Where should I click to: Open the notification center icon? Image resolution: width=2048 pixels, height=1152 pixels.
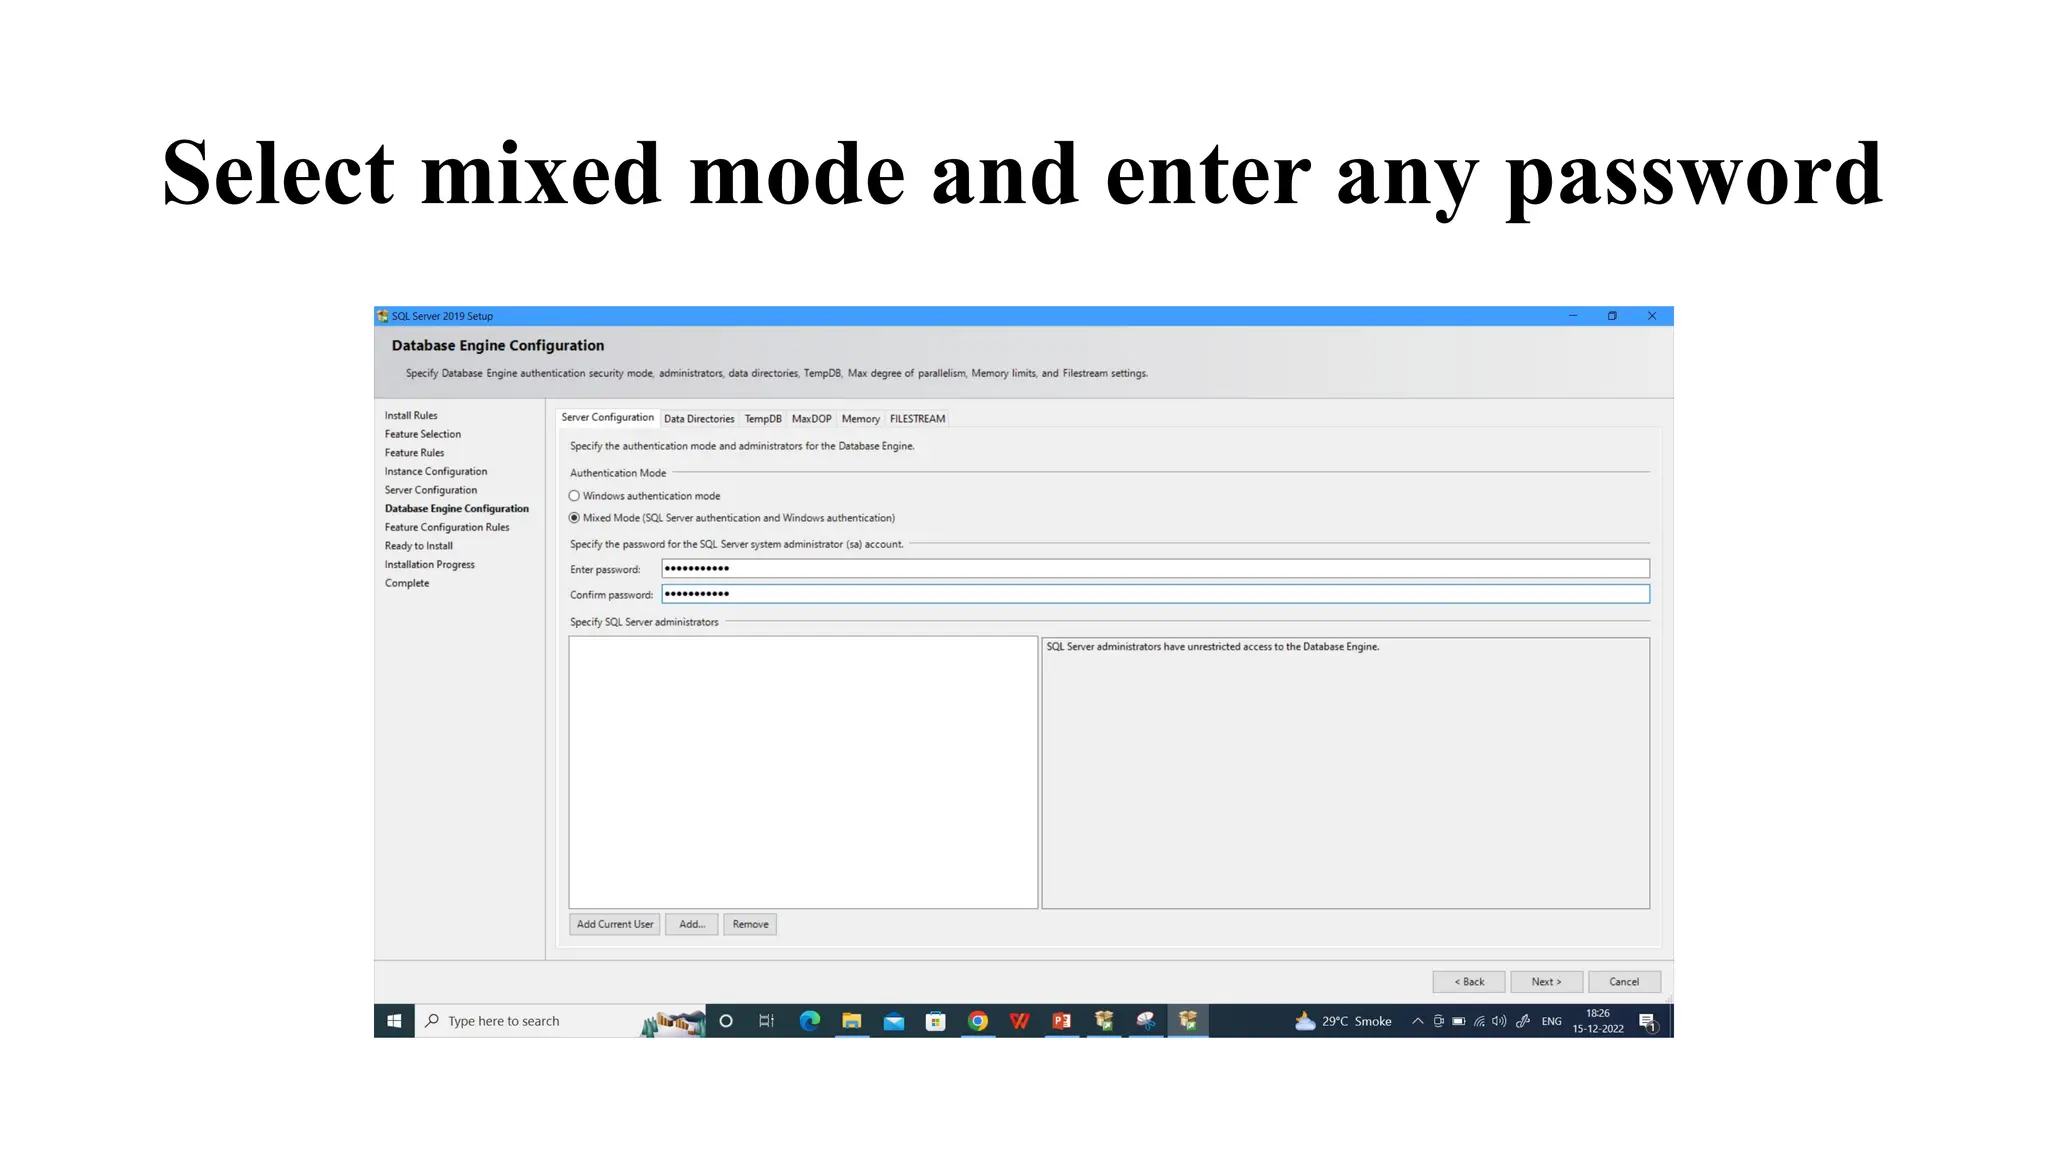pyautogui.click(x=1648, y=1021)
